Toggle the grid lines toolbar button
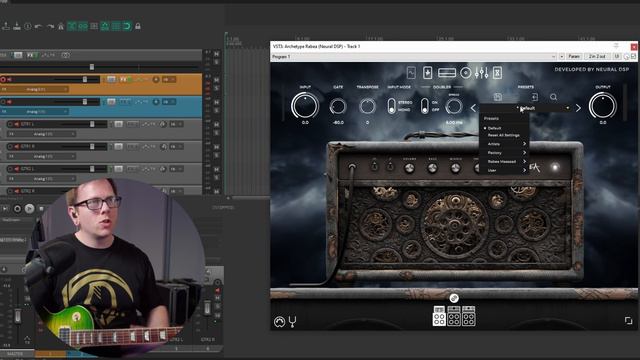The width and height of the screenshot is (640, 360). [116, 27]
